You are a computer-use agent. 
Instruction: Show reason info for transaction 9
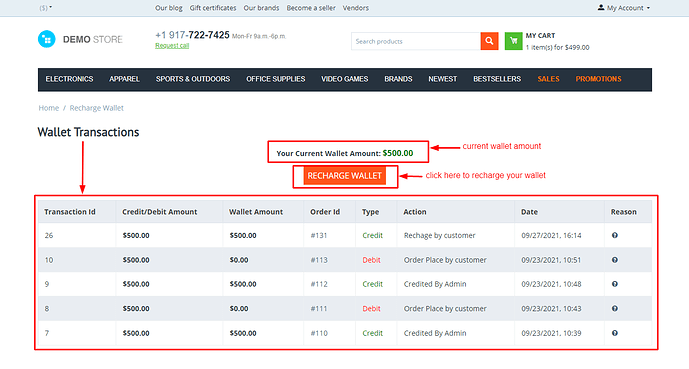615,284
